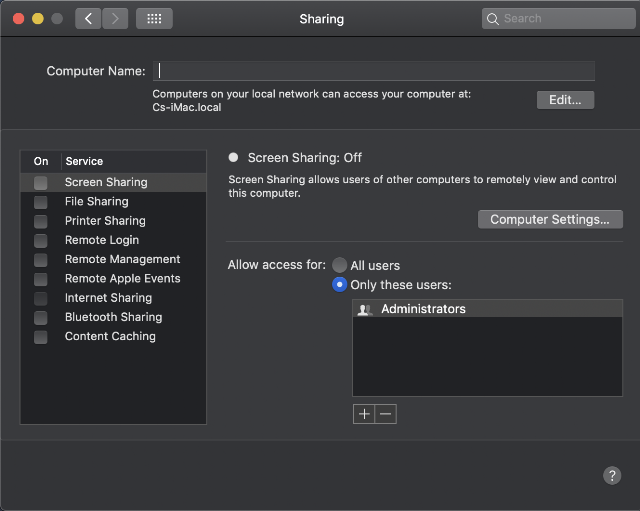Click the Screen Sharing: Off status text

tap(304, 158)
